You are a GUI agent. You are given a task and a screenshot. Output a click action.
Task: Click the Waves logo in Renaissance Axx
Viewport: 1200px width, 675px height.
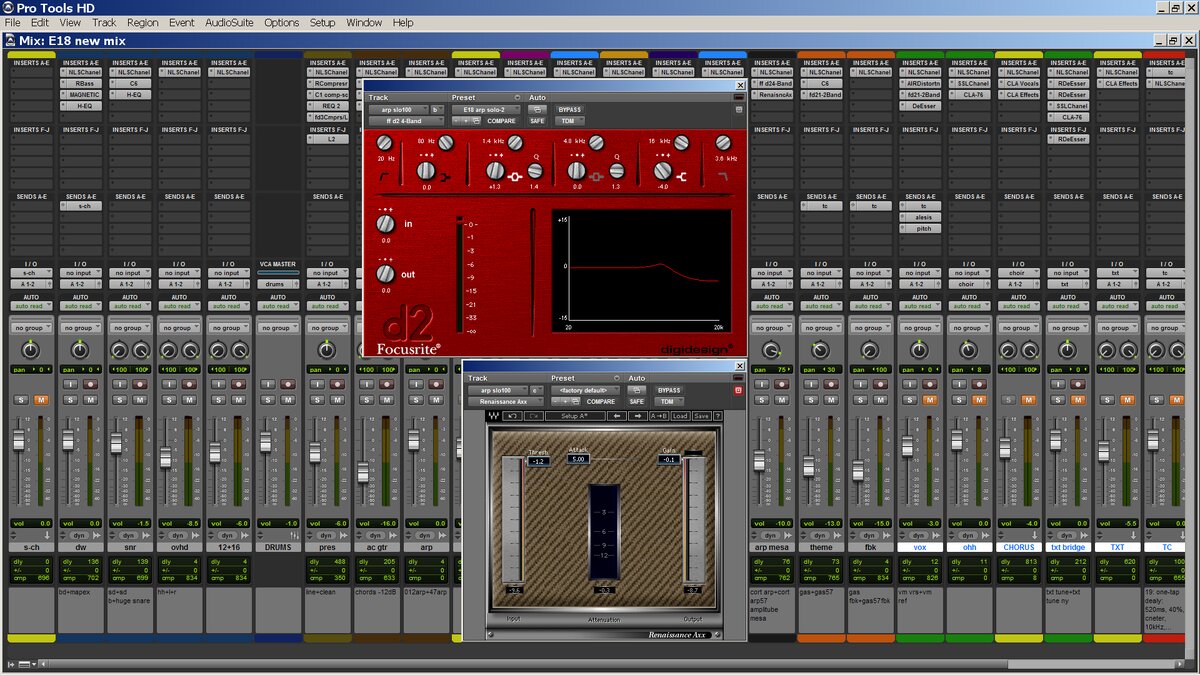[x=494, y=416]
